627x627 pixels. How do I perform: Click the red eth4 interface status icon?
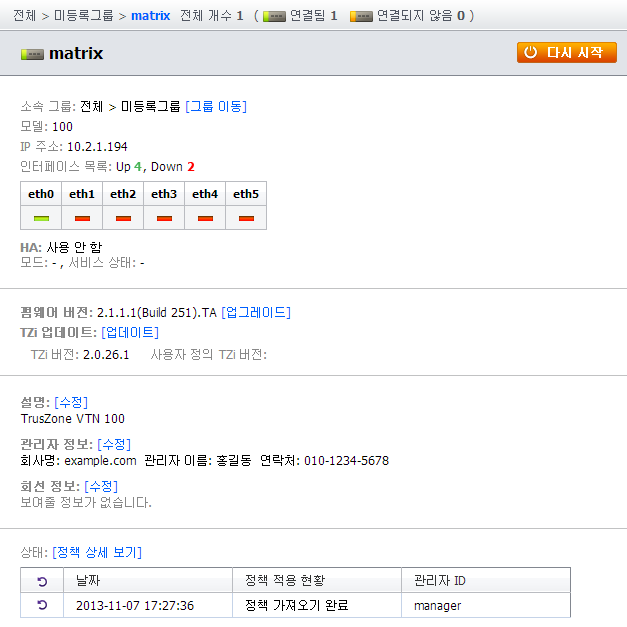205,217
